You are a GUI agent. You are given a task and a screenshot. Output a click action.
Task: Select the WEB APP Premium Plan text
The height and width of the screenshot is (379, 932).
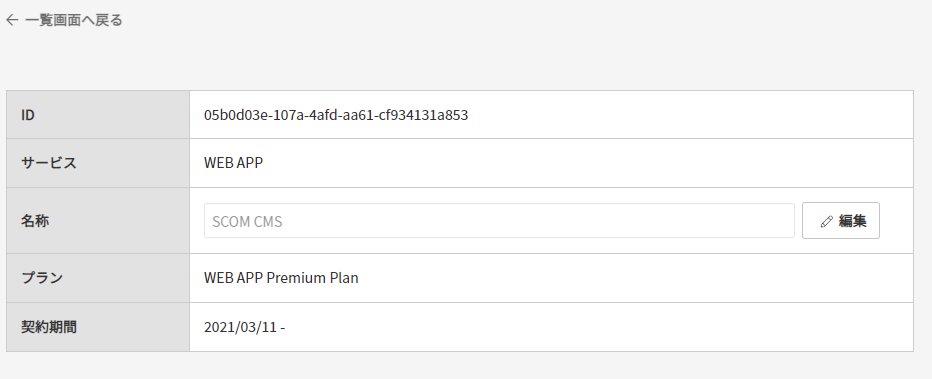click(x=281, y=277)
